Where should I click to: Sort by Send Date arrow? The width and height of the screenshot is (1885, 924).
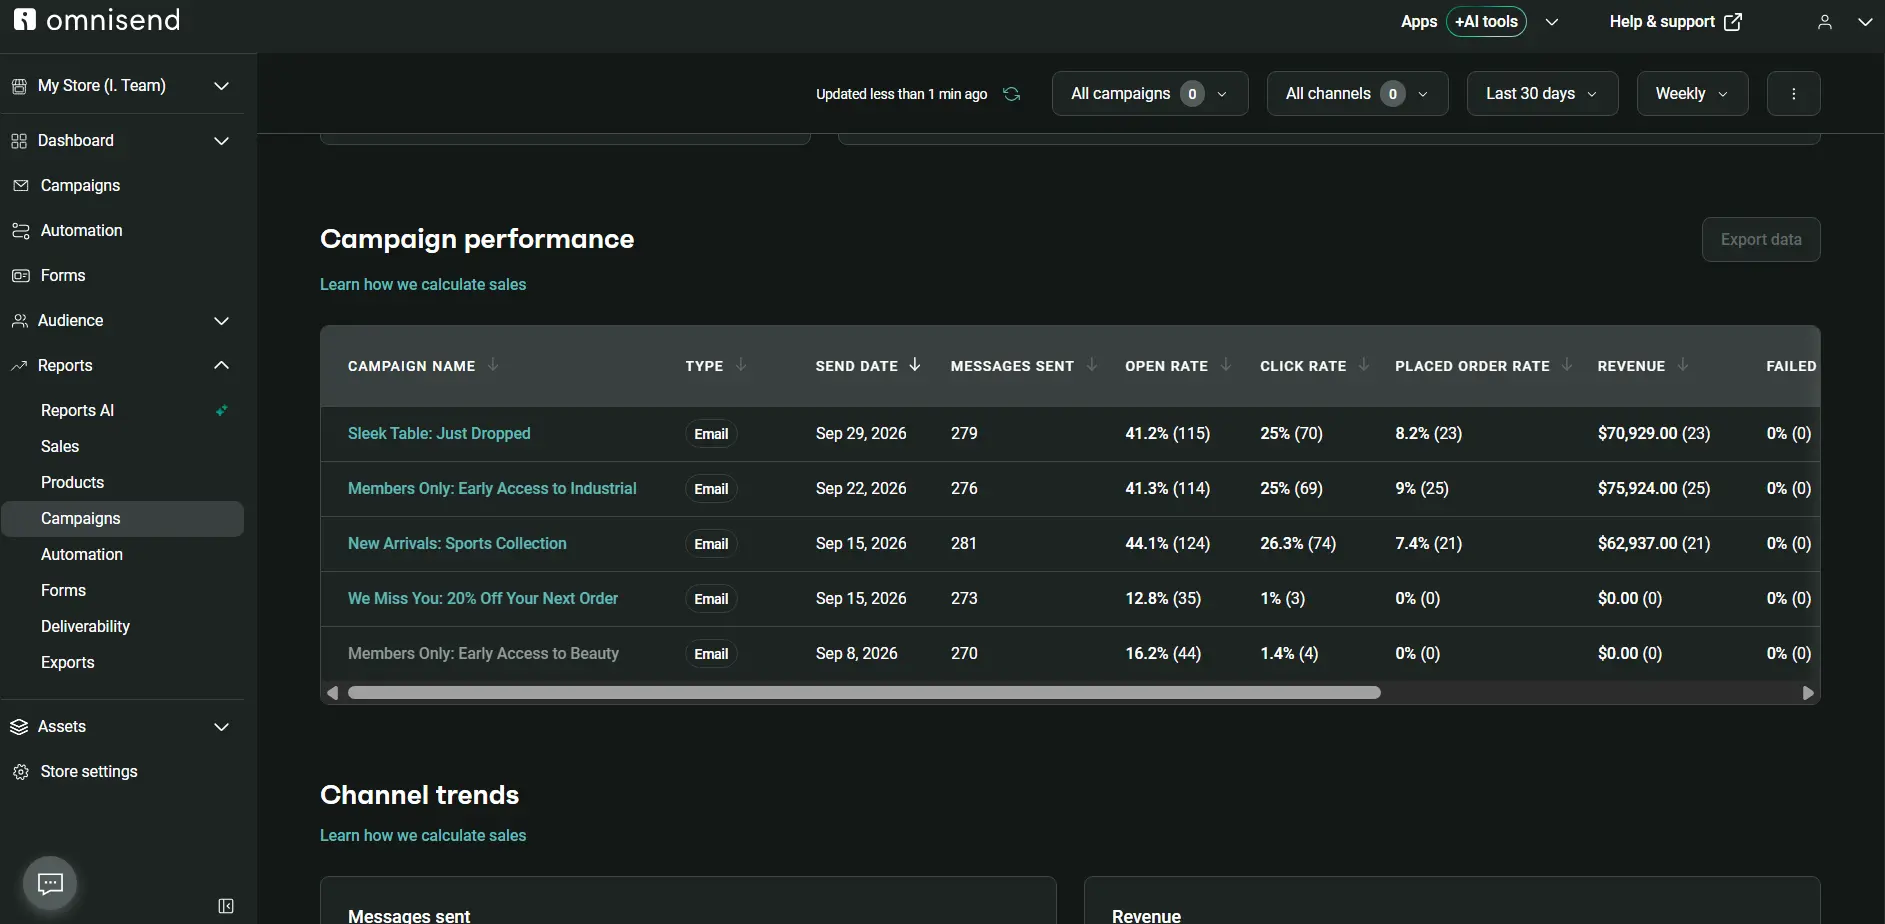pos(915,365)
